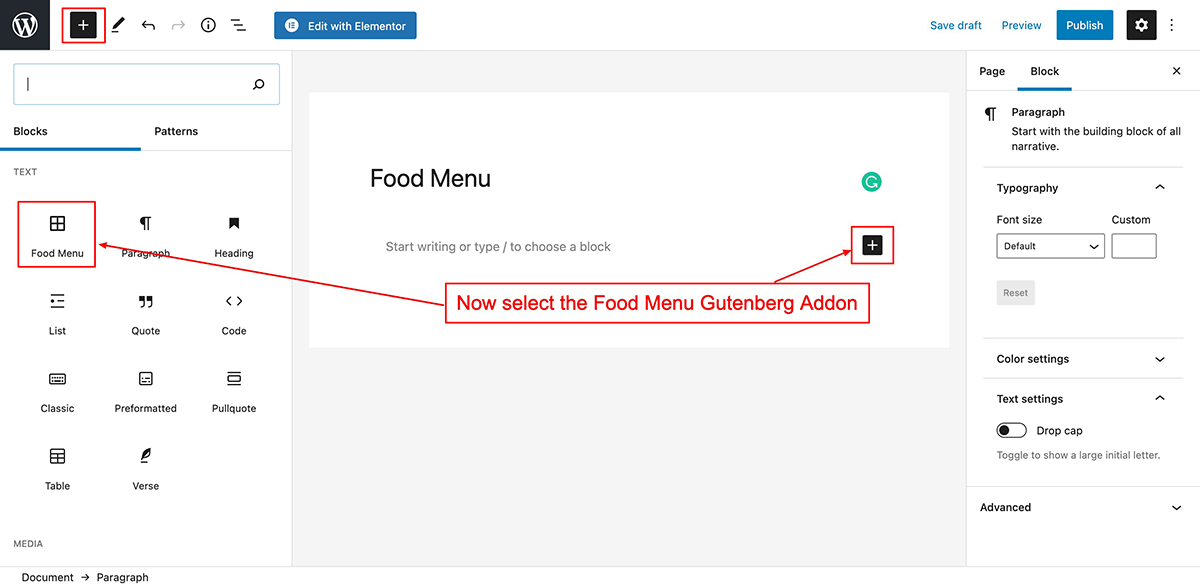This screenshot has width=1200, height=587.
Task: Switch to the Patterns tab
Action: 176,131
